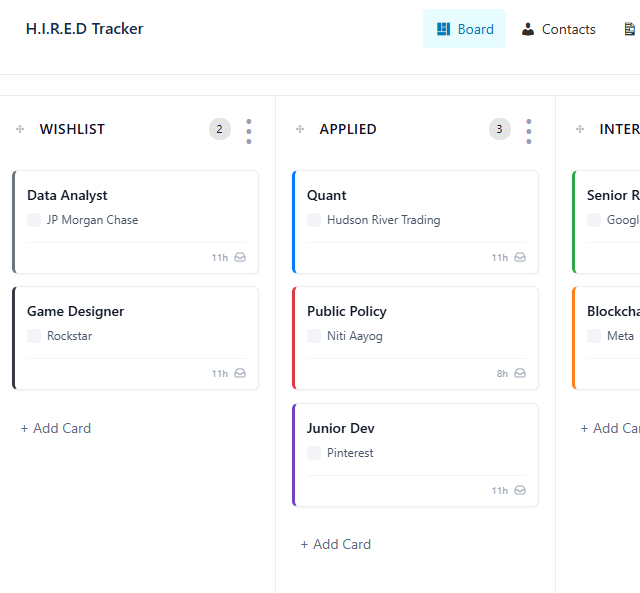640x593 pixels.
Task: Click the drag handle beside WISHLIST
Action: [x=20, y=129]
